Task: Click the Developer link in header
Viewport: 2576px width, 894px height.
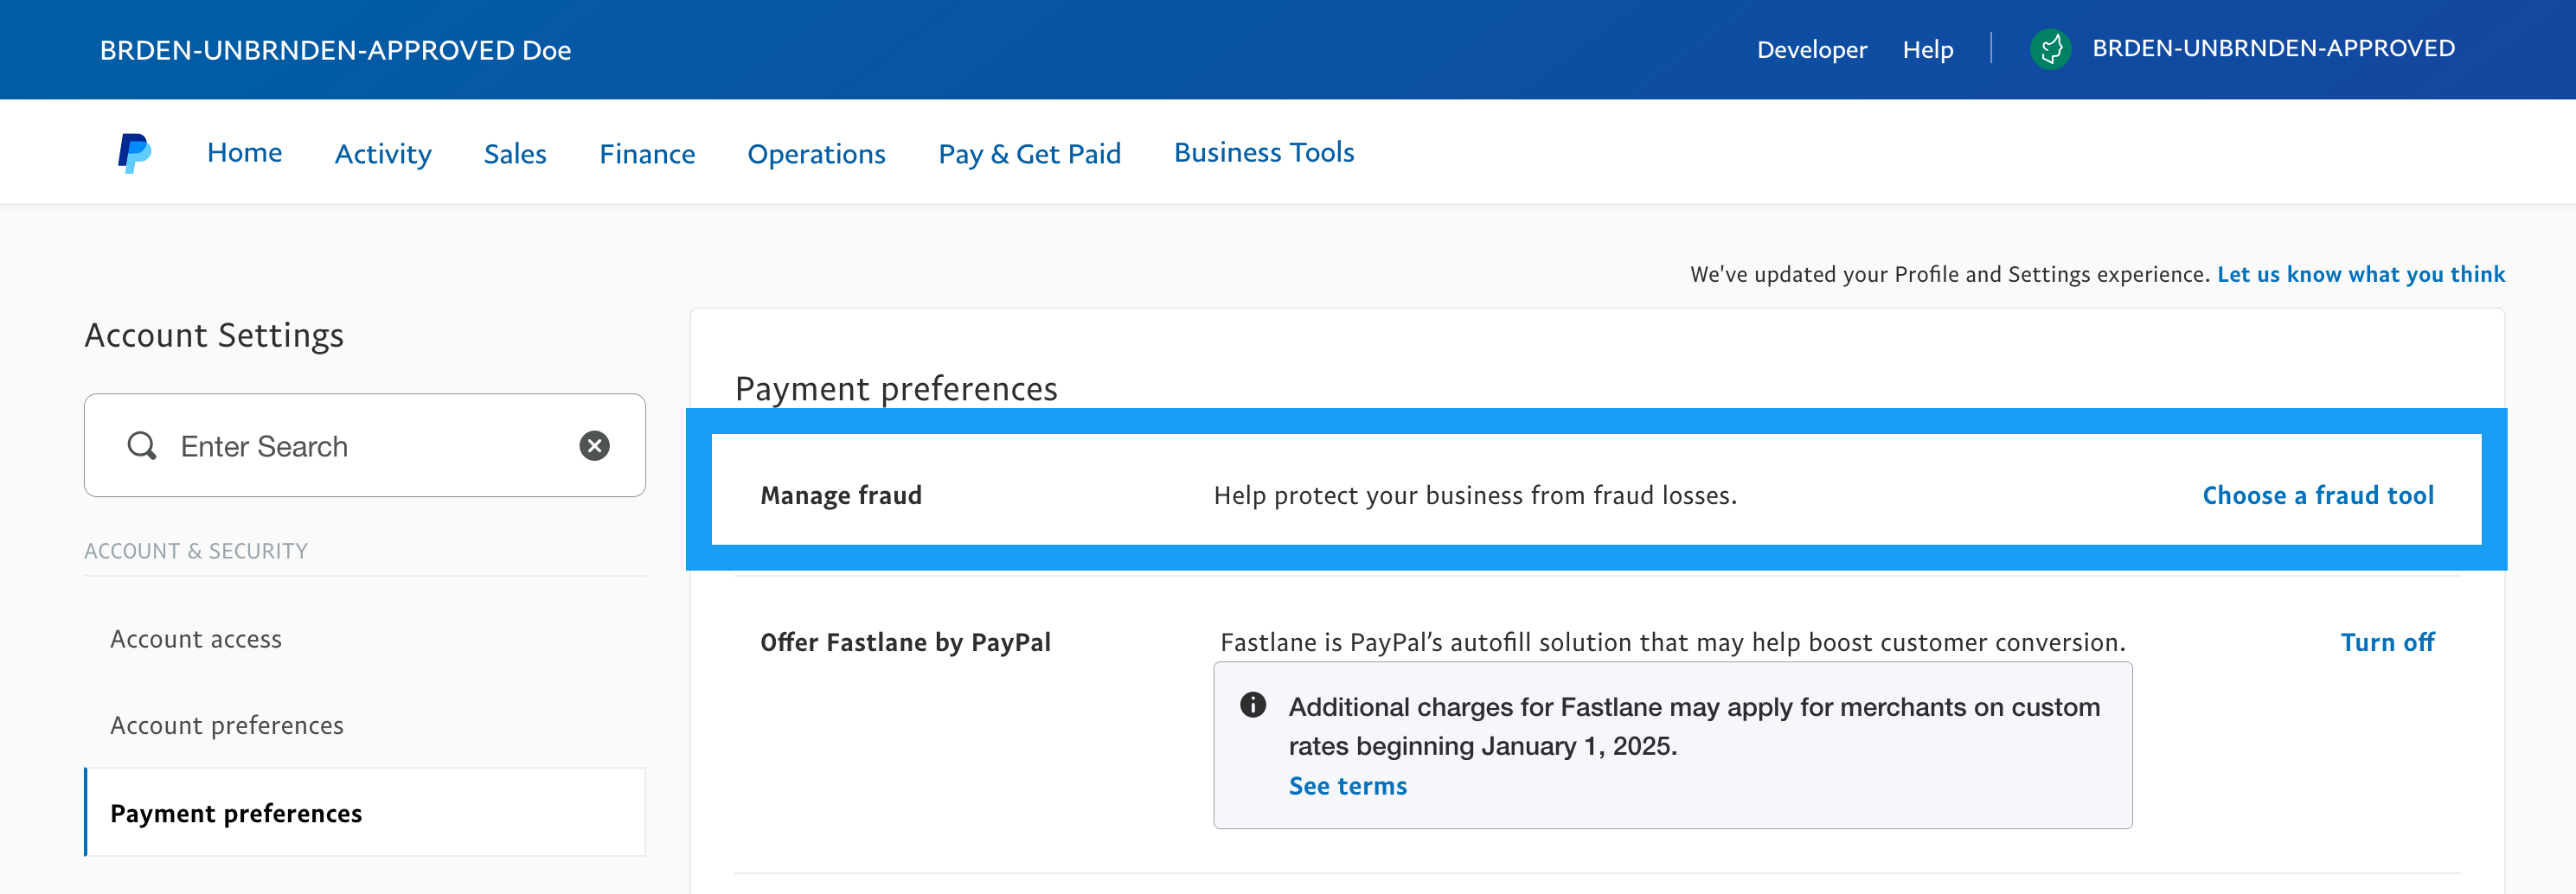Action: [1811, 50]
